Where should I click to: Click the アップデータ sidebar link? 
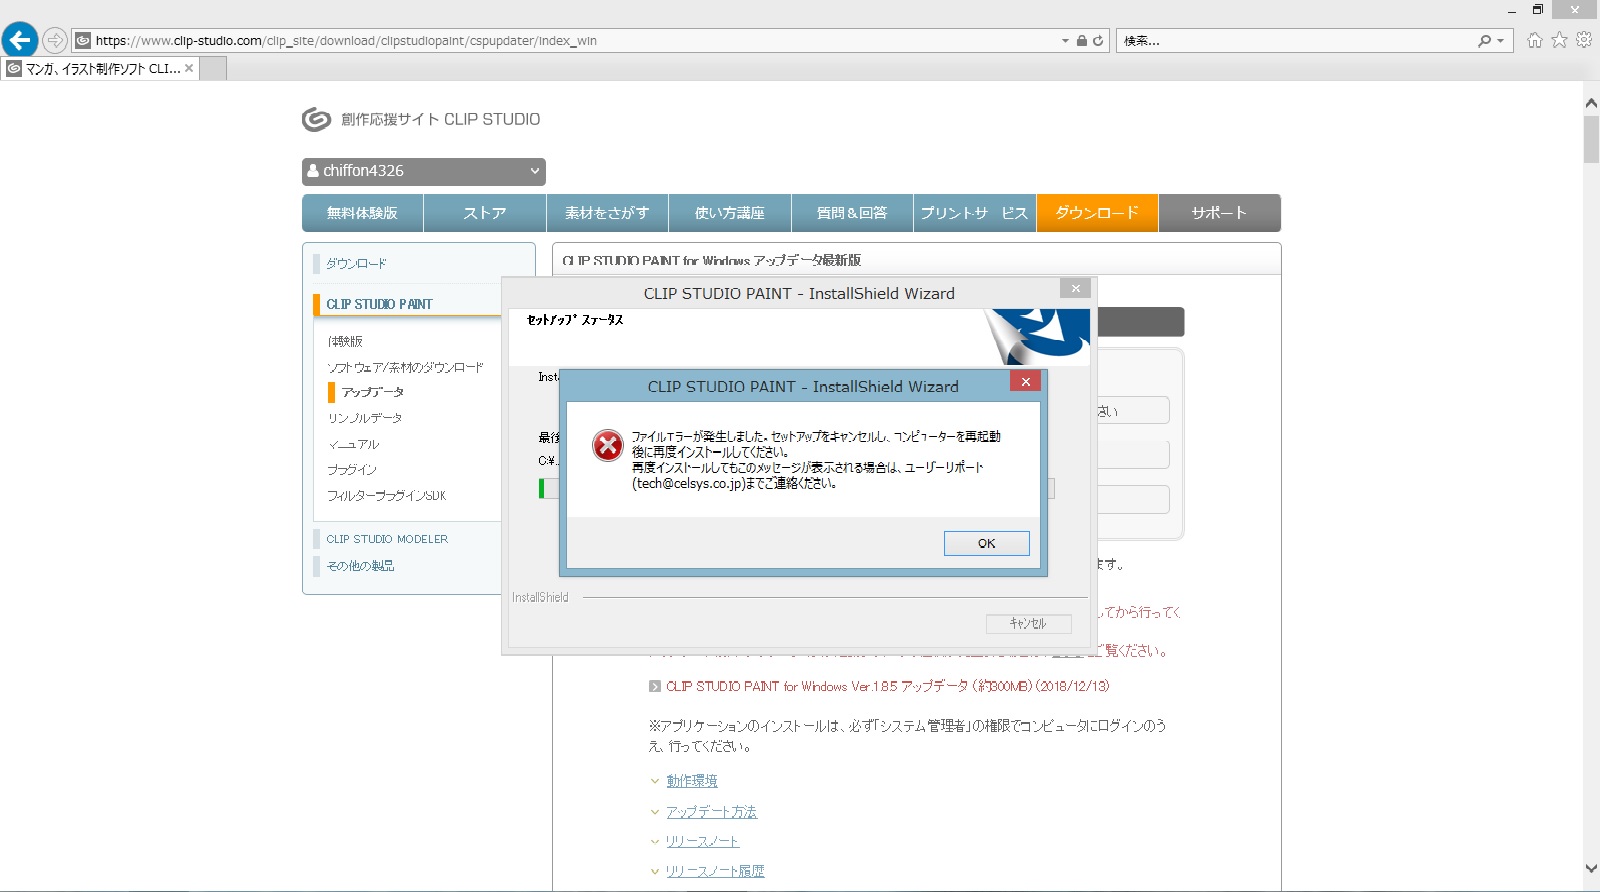pyautogui.click(x=373, y=392)
